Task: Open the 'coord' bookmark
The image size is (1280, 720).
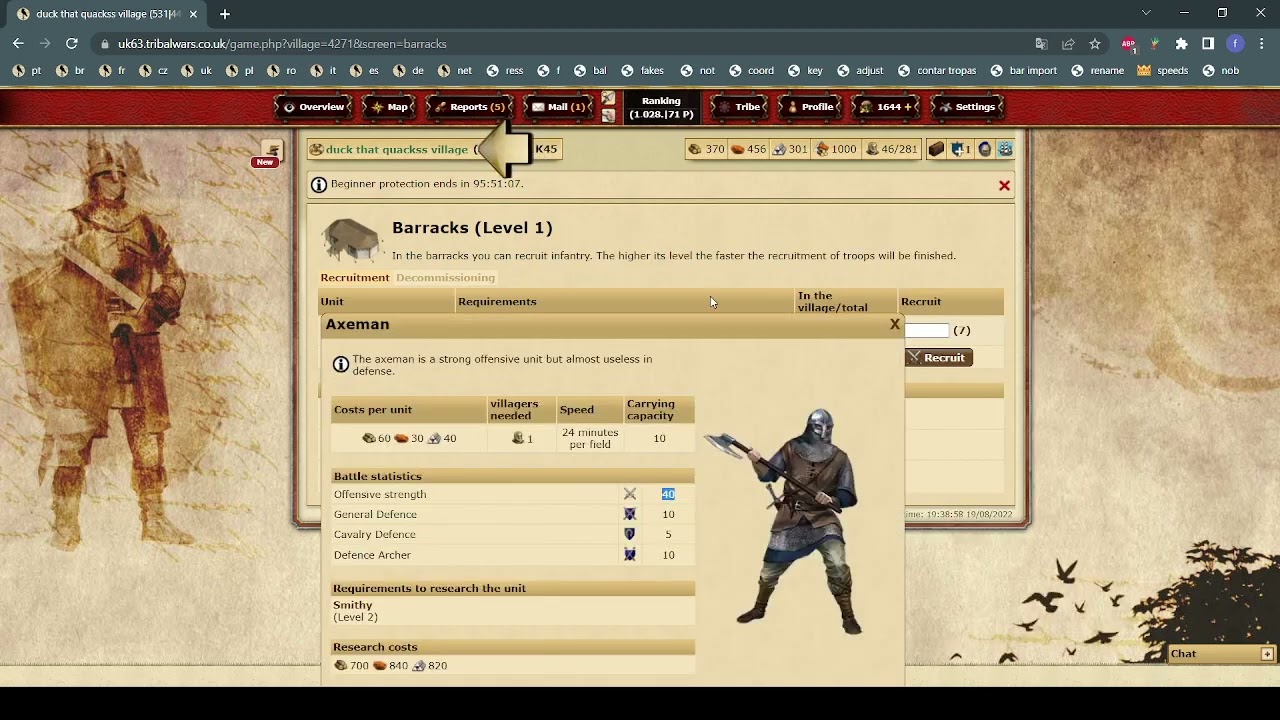Action: pos(752,71)
